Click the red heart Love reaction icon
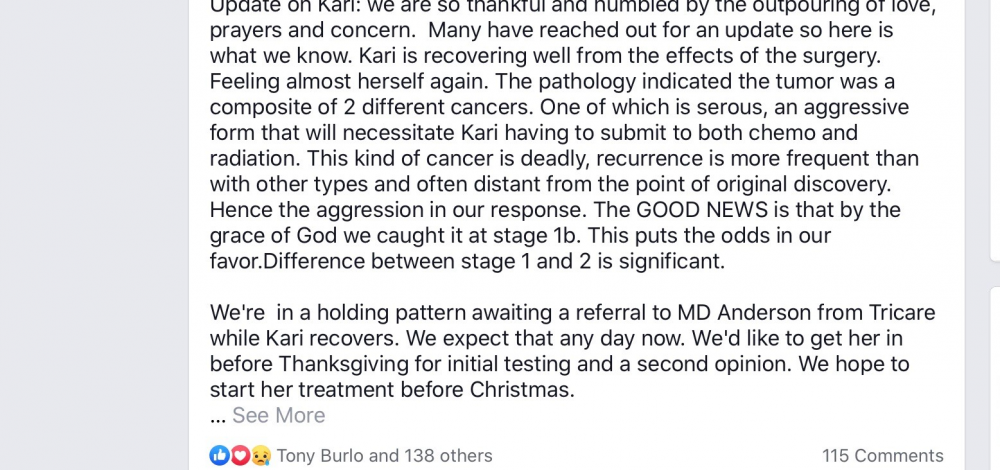Image resolution: width=1000 pixels, height=470 pixels. click(x=239, y=455)
